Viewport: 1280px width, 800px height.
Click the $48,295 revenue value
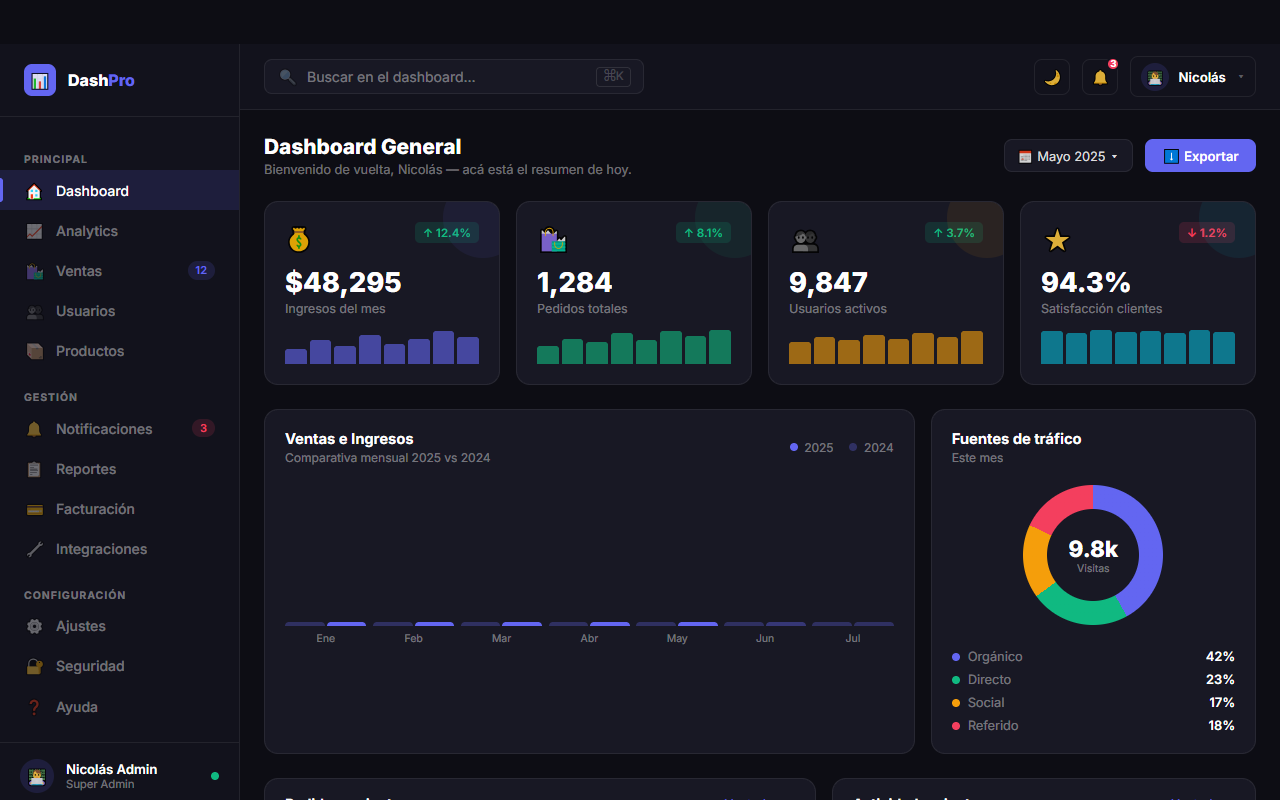coord(343,282)
